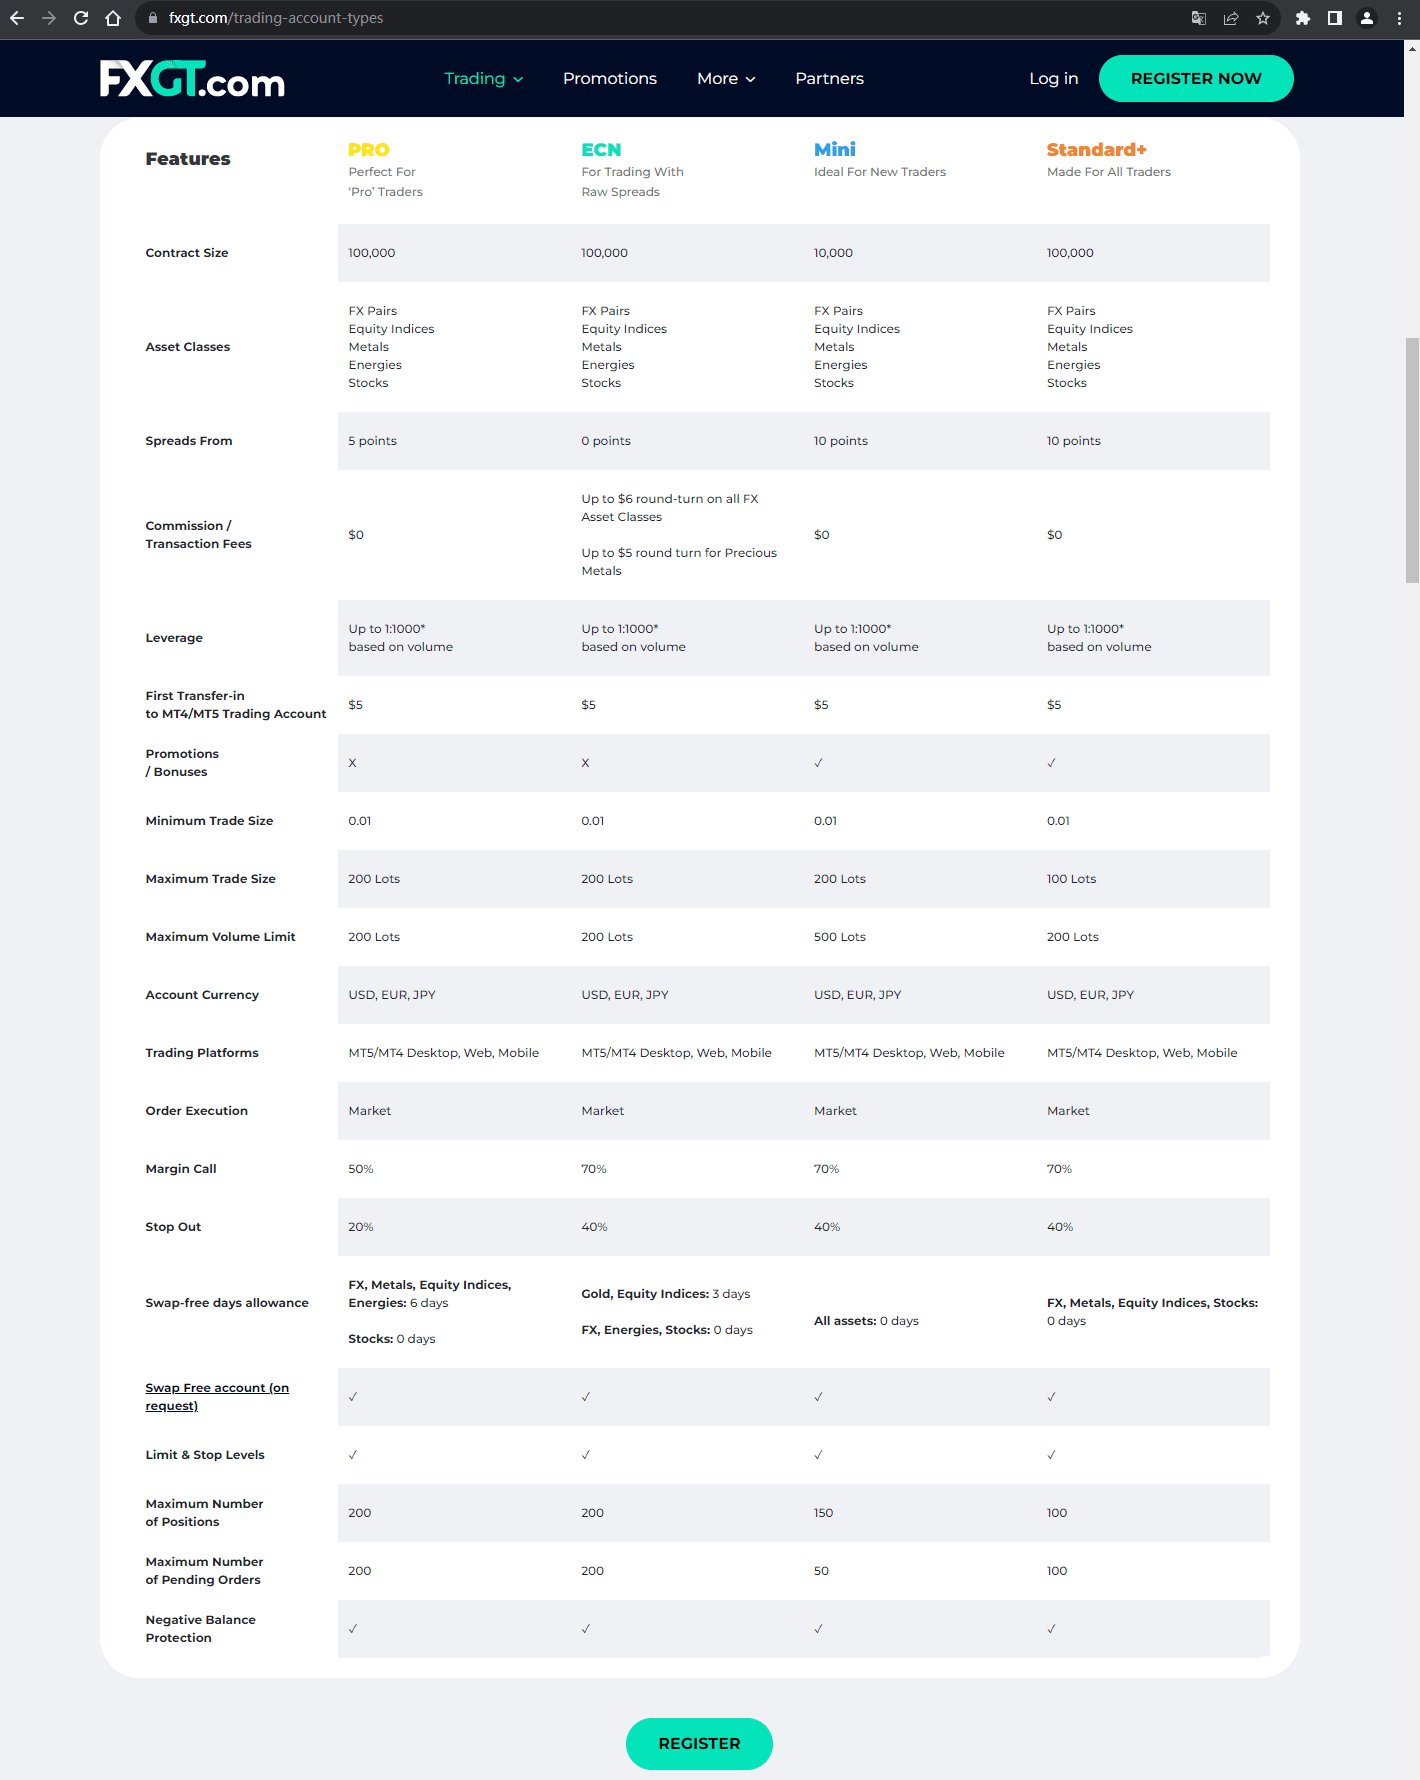Click 'All assets: 0 days' in Mini column
Viewport: 1420px width, 1780px height.
tap(866, 1321)
